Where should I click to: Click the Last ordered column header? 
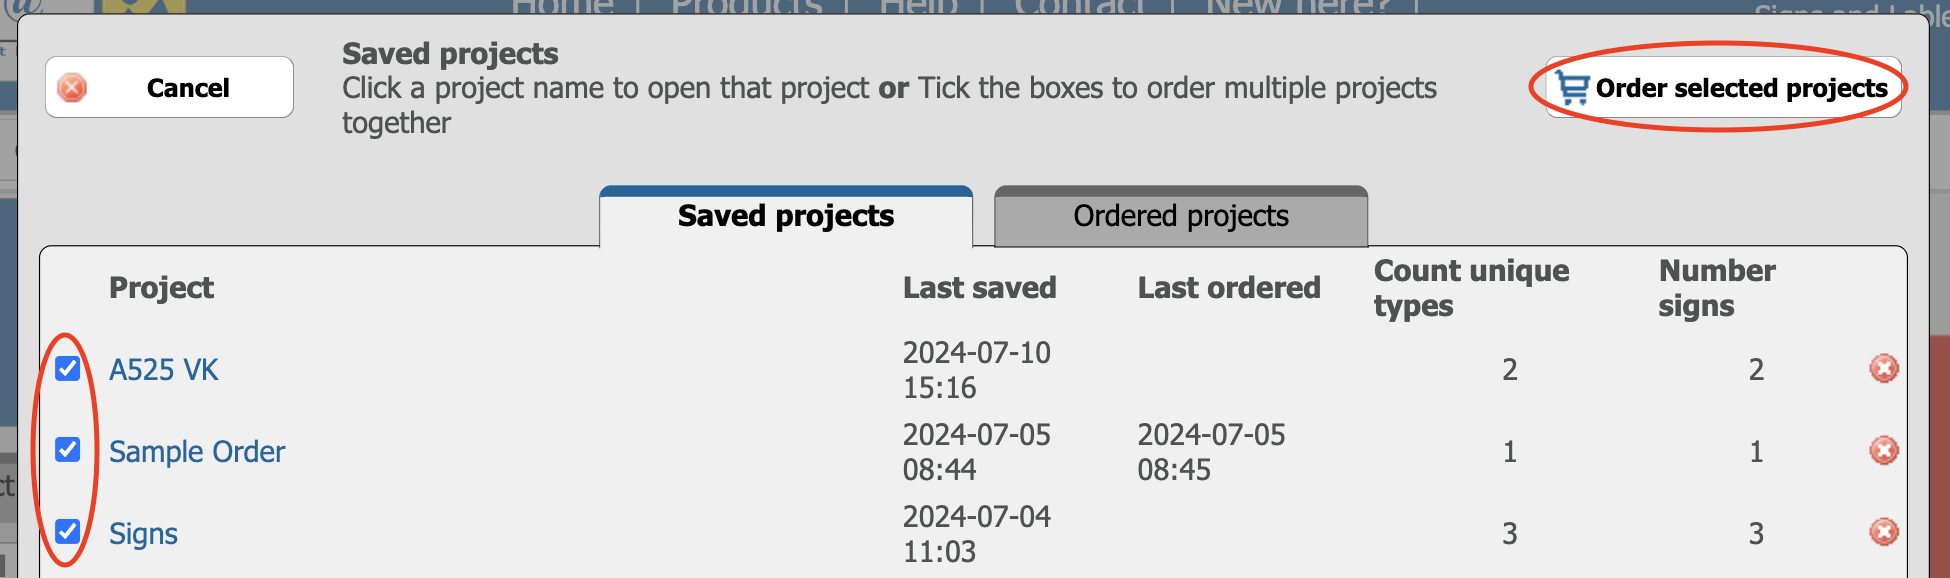tap(1229, 288)
